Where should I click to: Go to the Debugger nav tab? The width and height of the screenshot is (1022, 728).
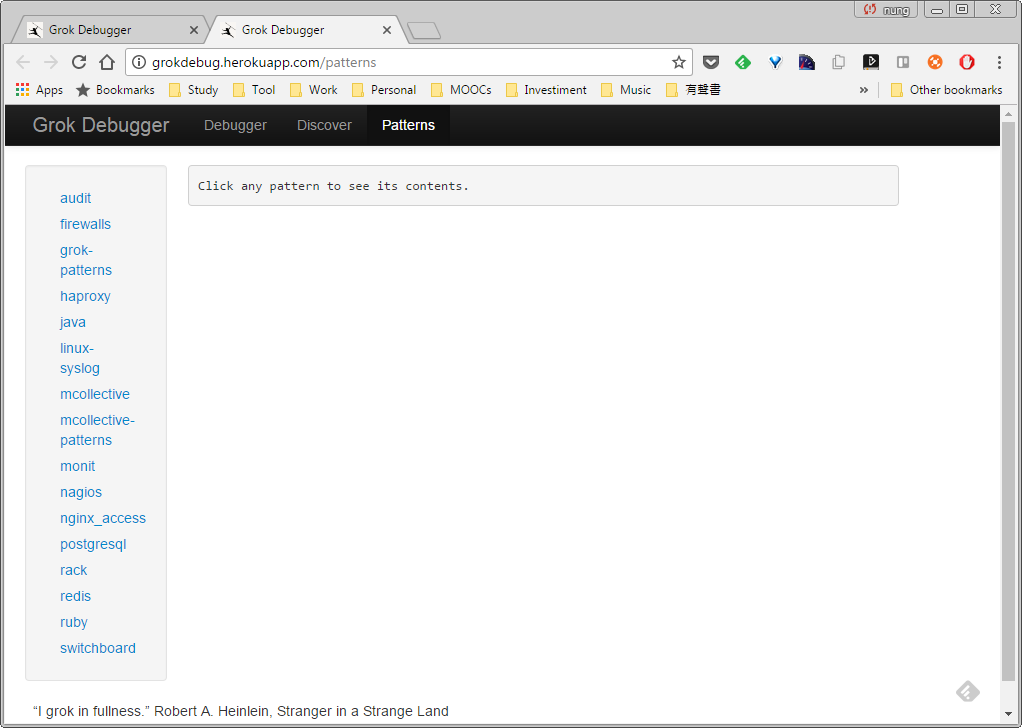(x=235, y=125)
